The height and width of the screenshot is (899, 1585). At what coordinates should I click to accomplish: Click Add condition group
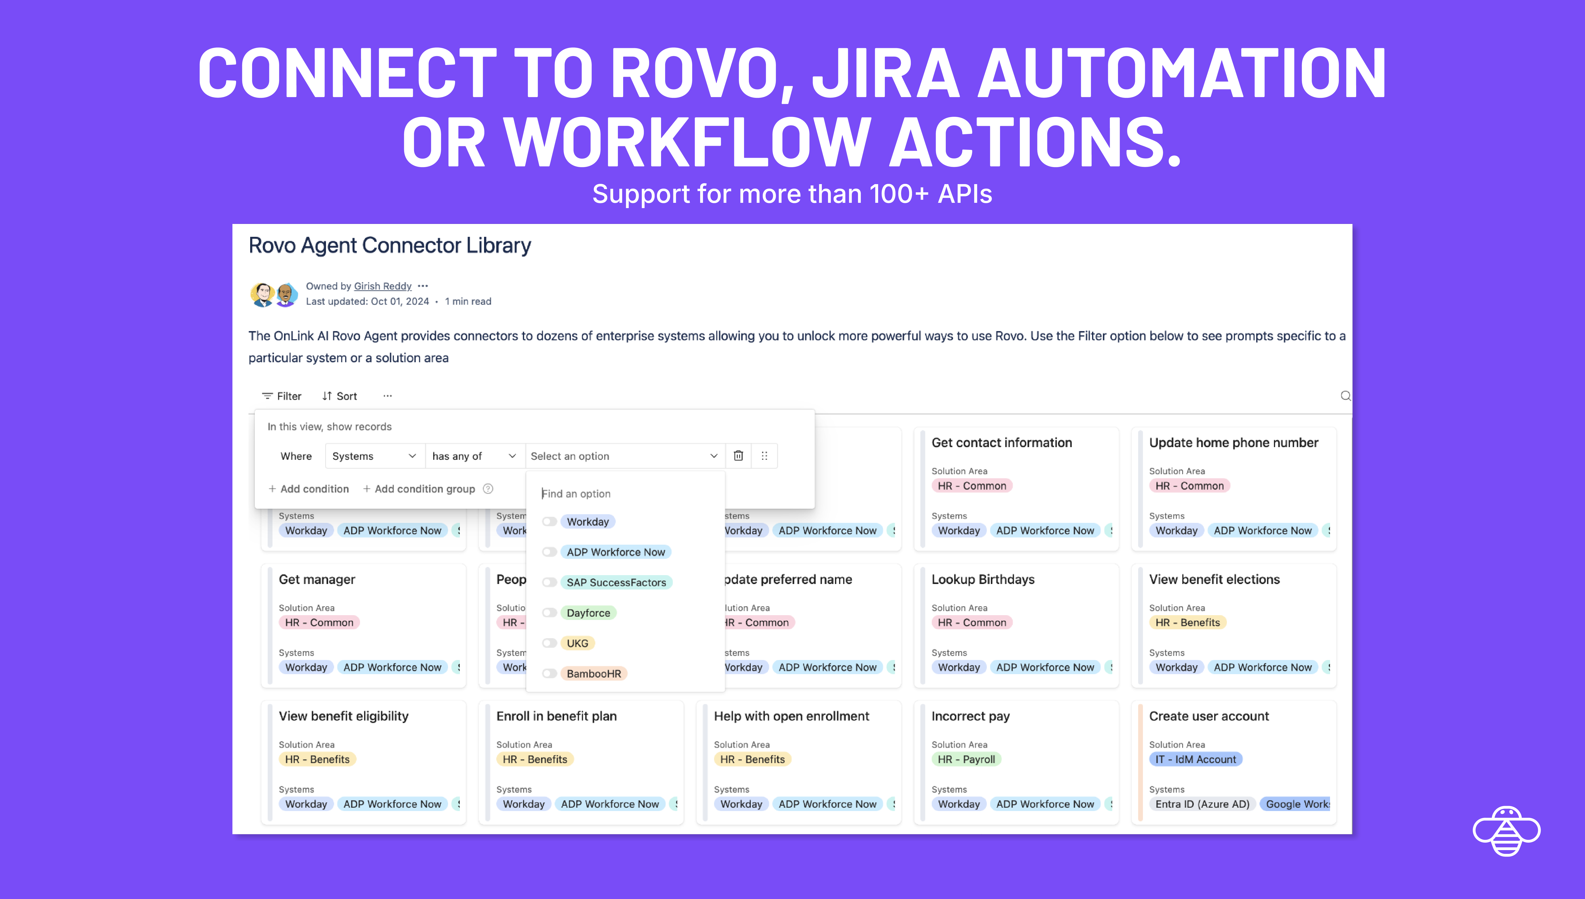419,489
